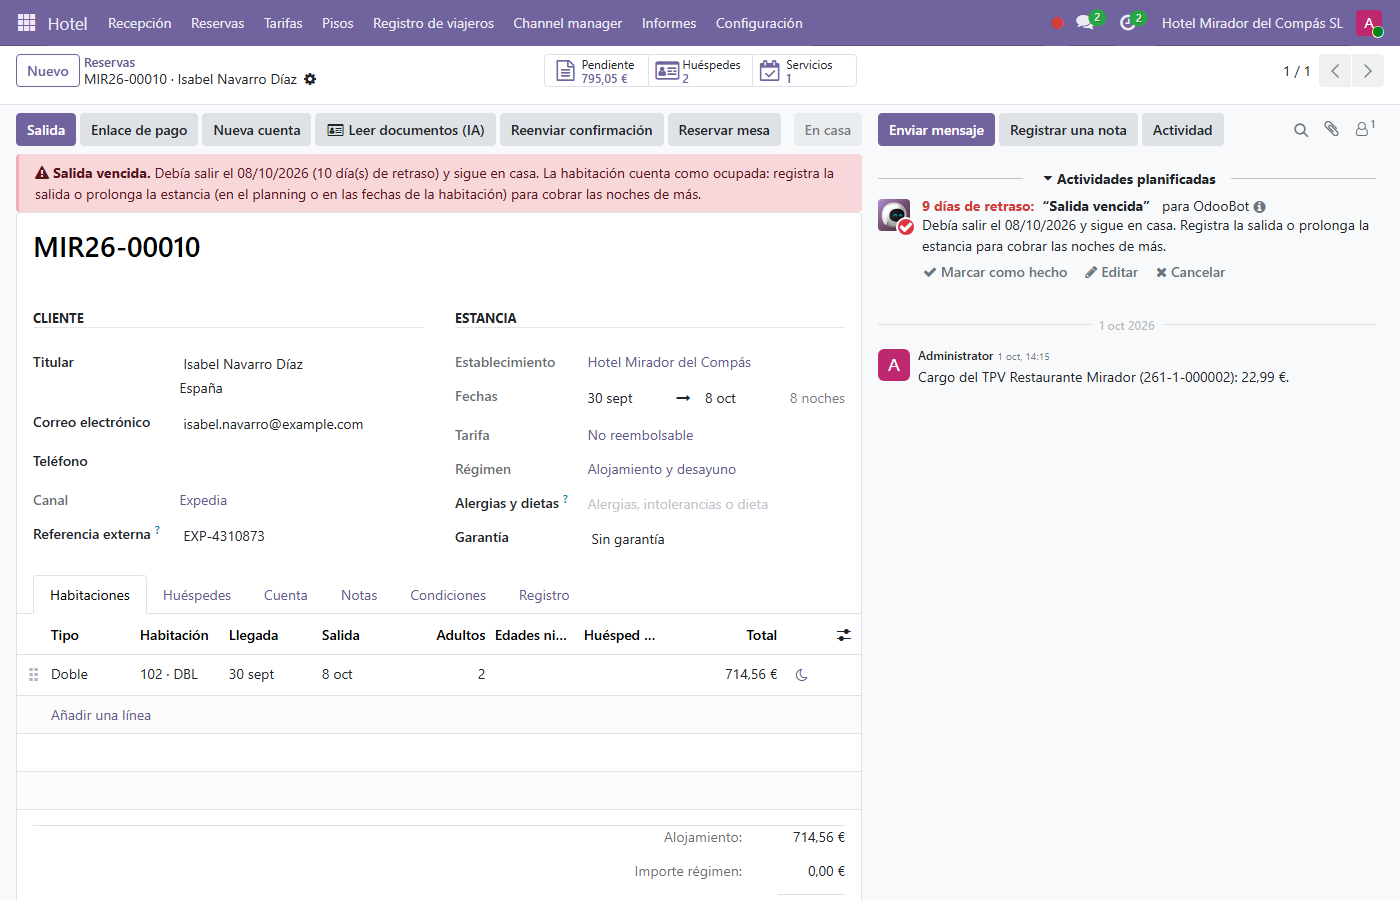Cancel the Salida vencida activity
This screenshot has height=900, width=1400.
click(x=1190, y=272)
